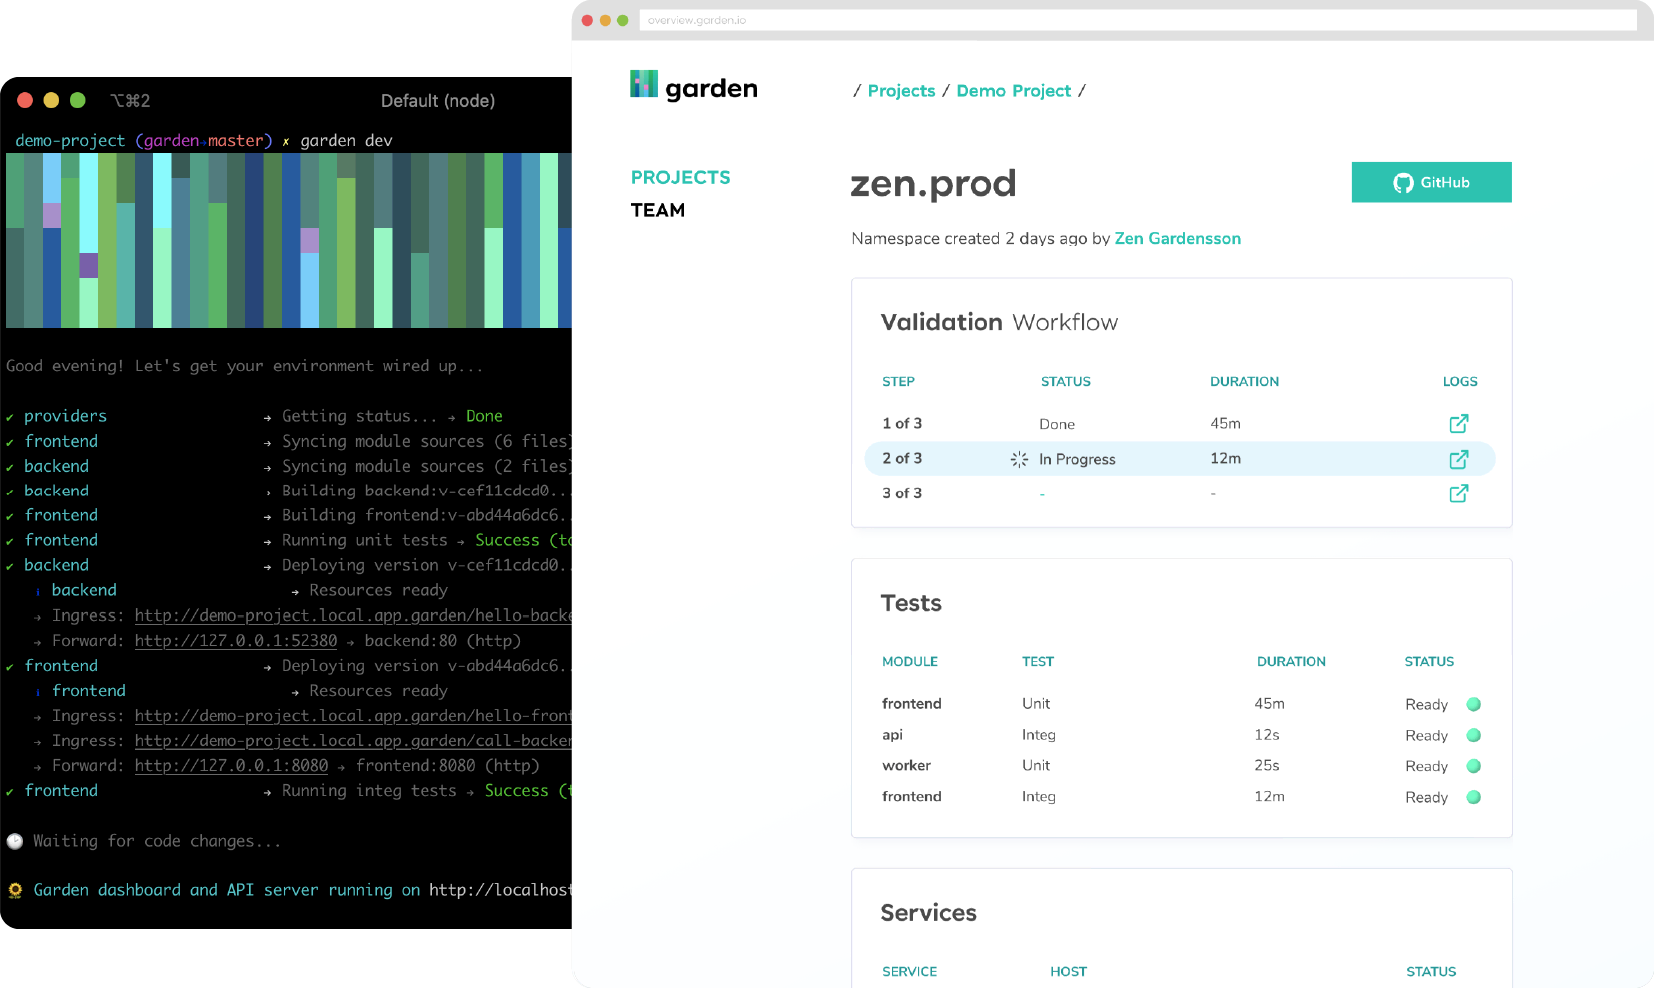Image resolution: width=1654 pixels, height=988 pixels.
Task: Click the TEST column header
Action: (x=1038, y=661)
